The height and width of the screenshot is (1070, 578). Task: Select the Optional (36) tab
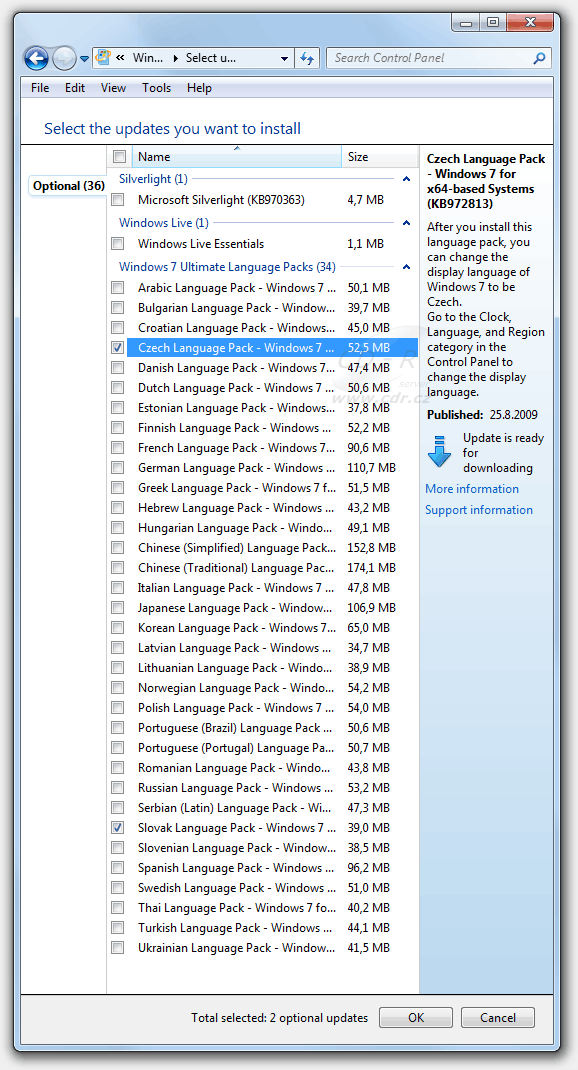click(x=68, y=186)
